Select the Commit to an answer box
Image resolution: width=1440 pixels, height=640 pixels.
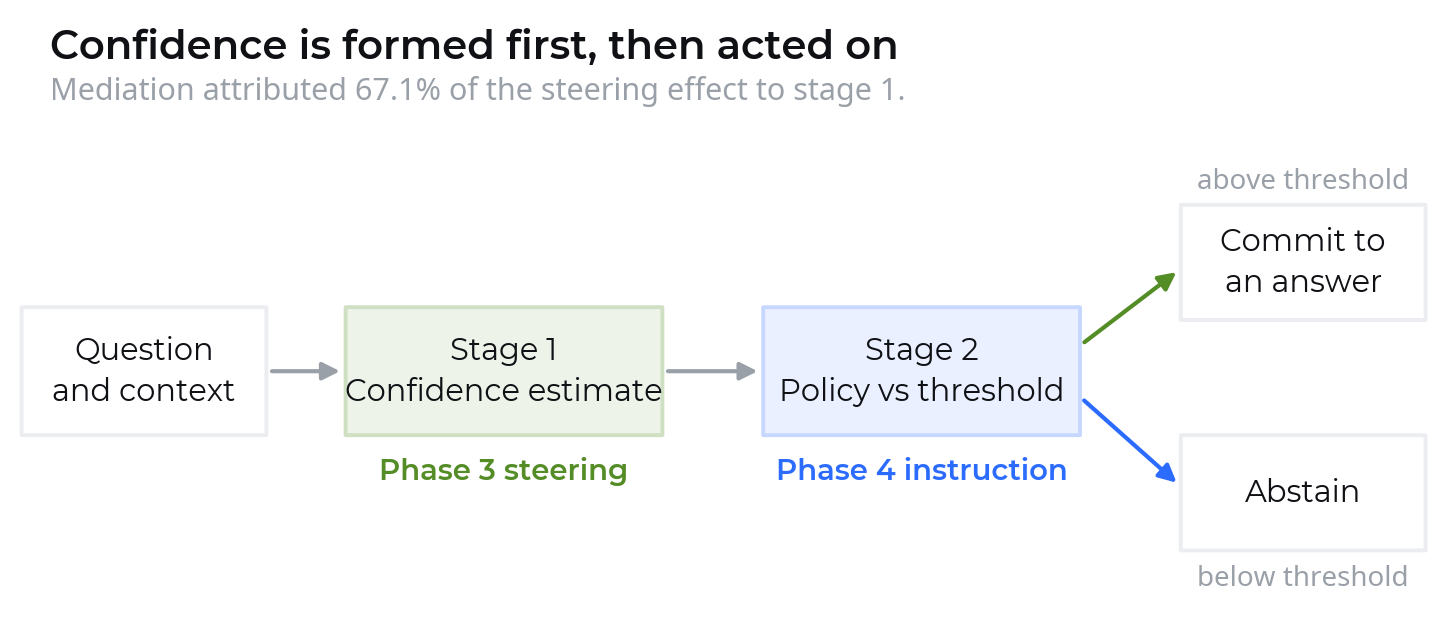[1303, 262]
